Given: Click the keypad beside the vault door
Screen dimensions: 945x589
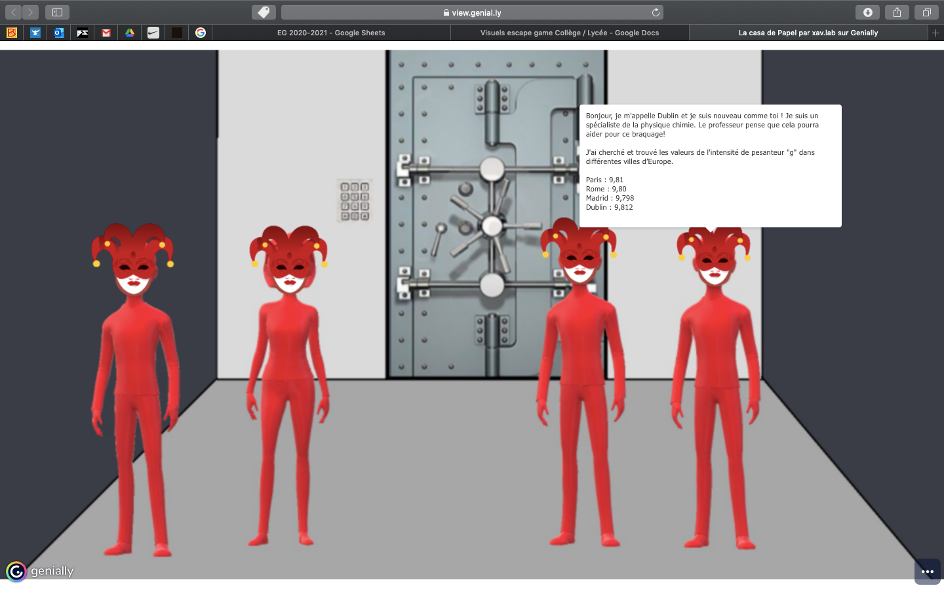Looking at the screenshot, I should click(x=354, y=201).
